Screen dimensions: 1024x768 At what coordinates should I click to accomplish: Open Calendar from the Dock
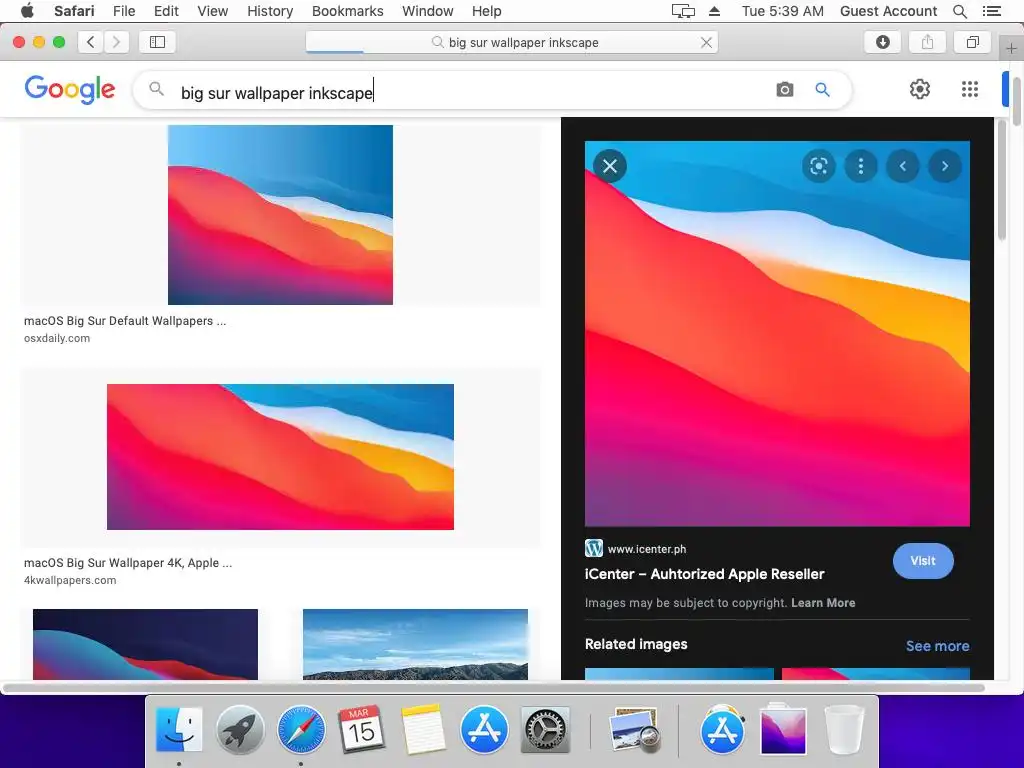(361, 729)
